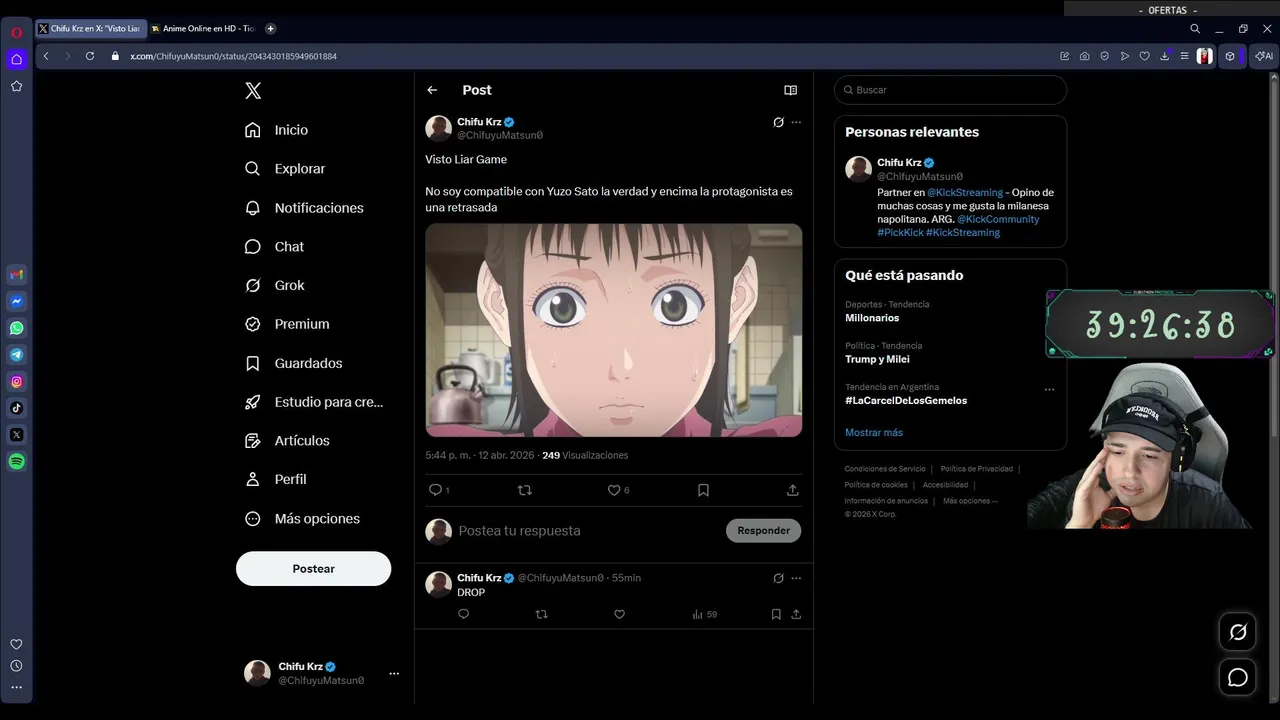Click the Postear button
The width and height of the screenshot is (1280, 720).
pyautogui.click(x=313, y=568)
